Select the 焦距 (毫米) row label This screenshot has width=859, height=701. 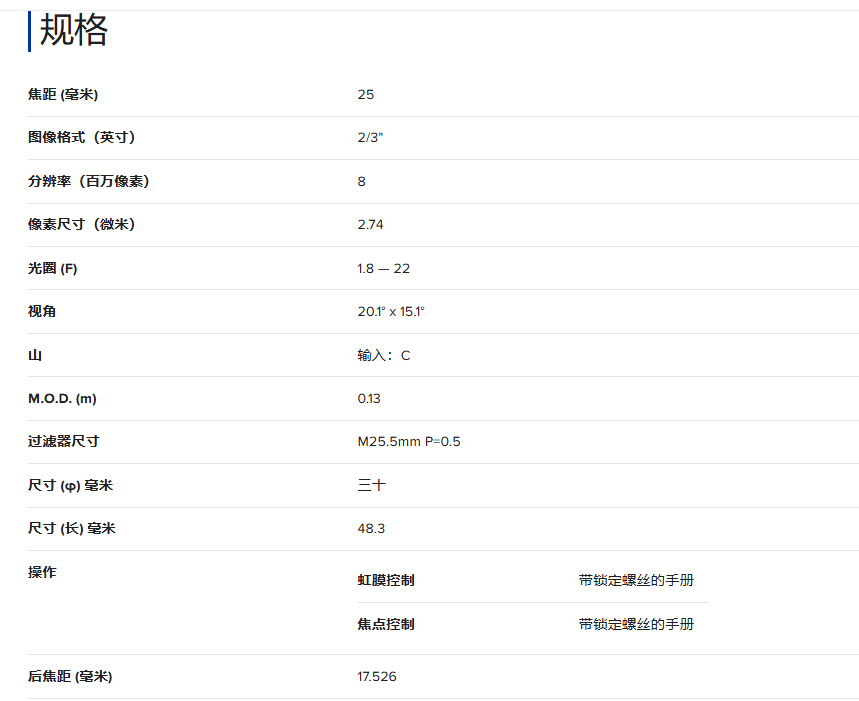tap(63, 95)
